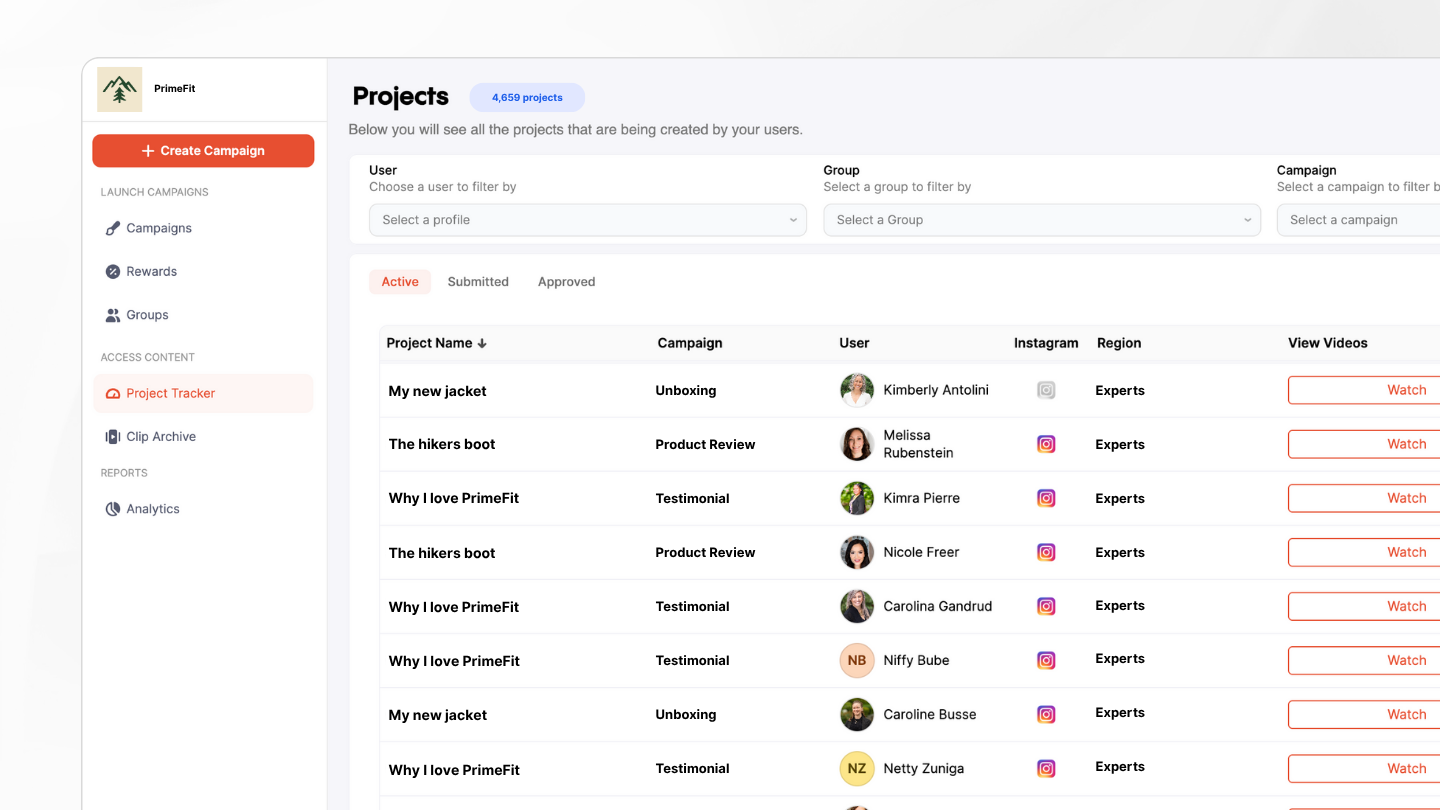Watch Carolina Gandrud's video
Screen dimensions: 1440x810
coord(1364,606)
